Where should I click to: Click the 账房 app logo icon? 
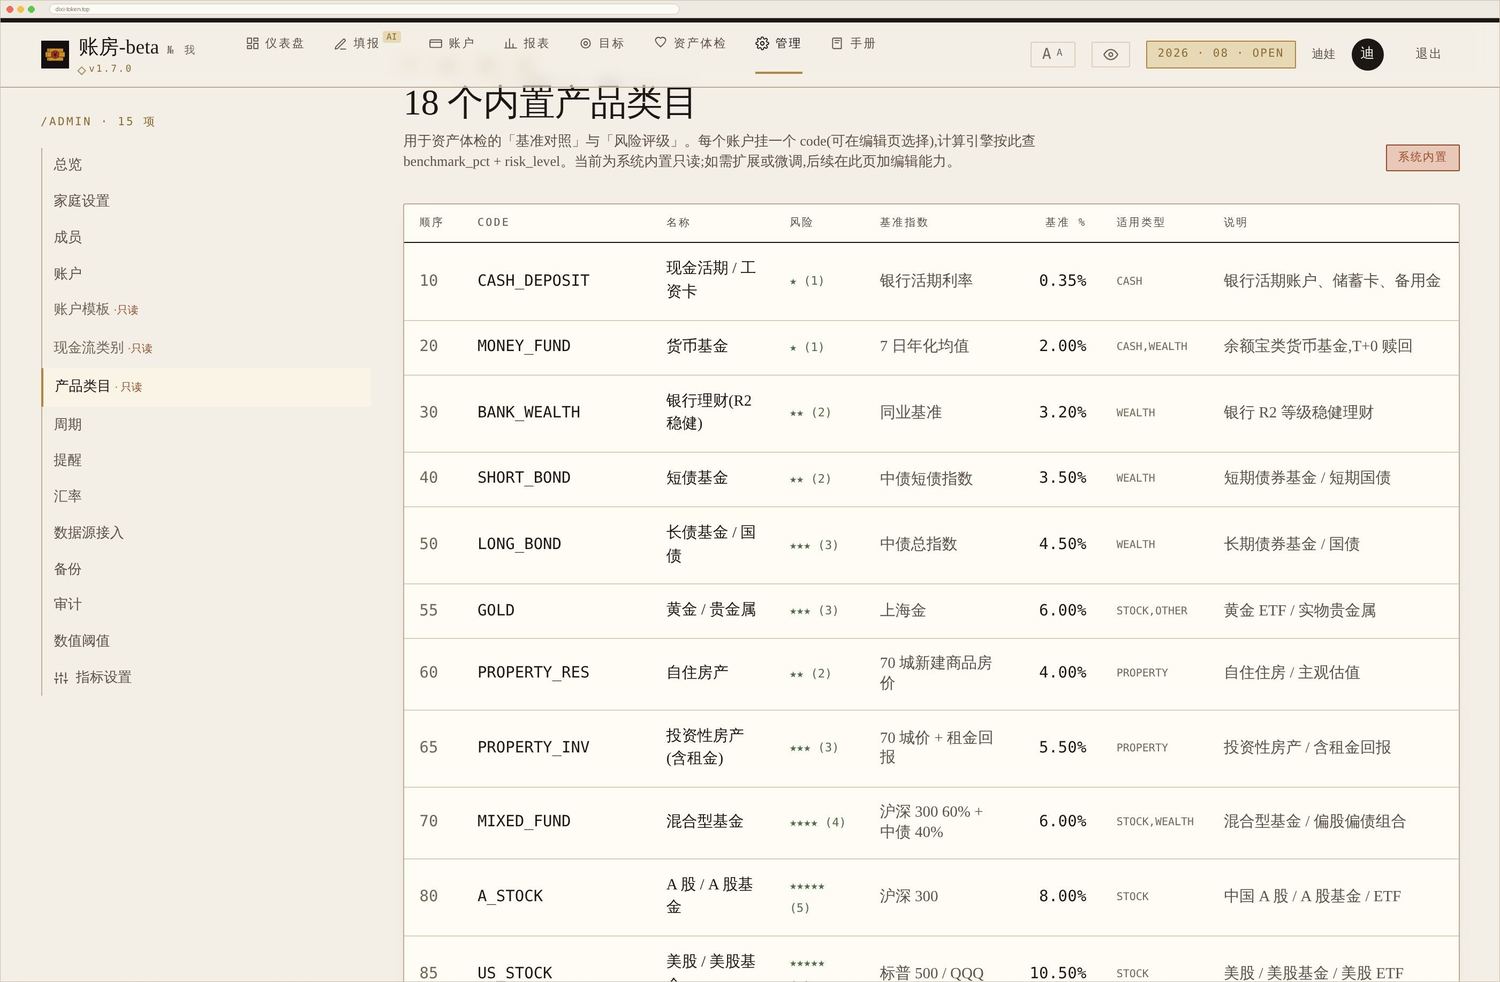tap(55, 54)
